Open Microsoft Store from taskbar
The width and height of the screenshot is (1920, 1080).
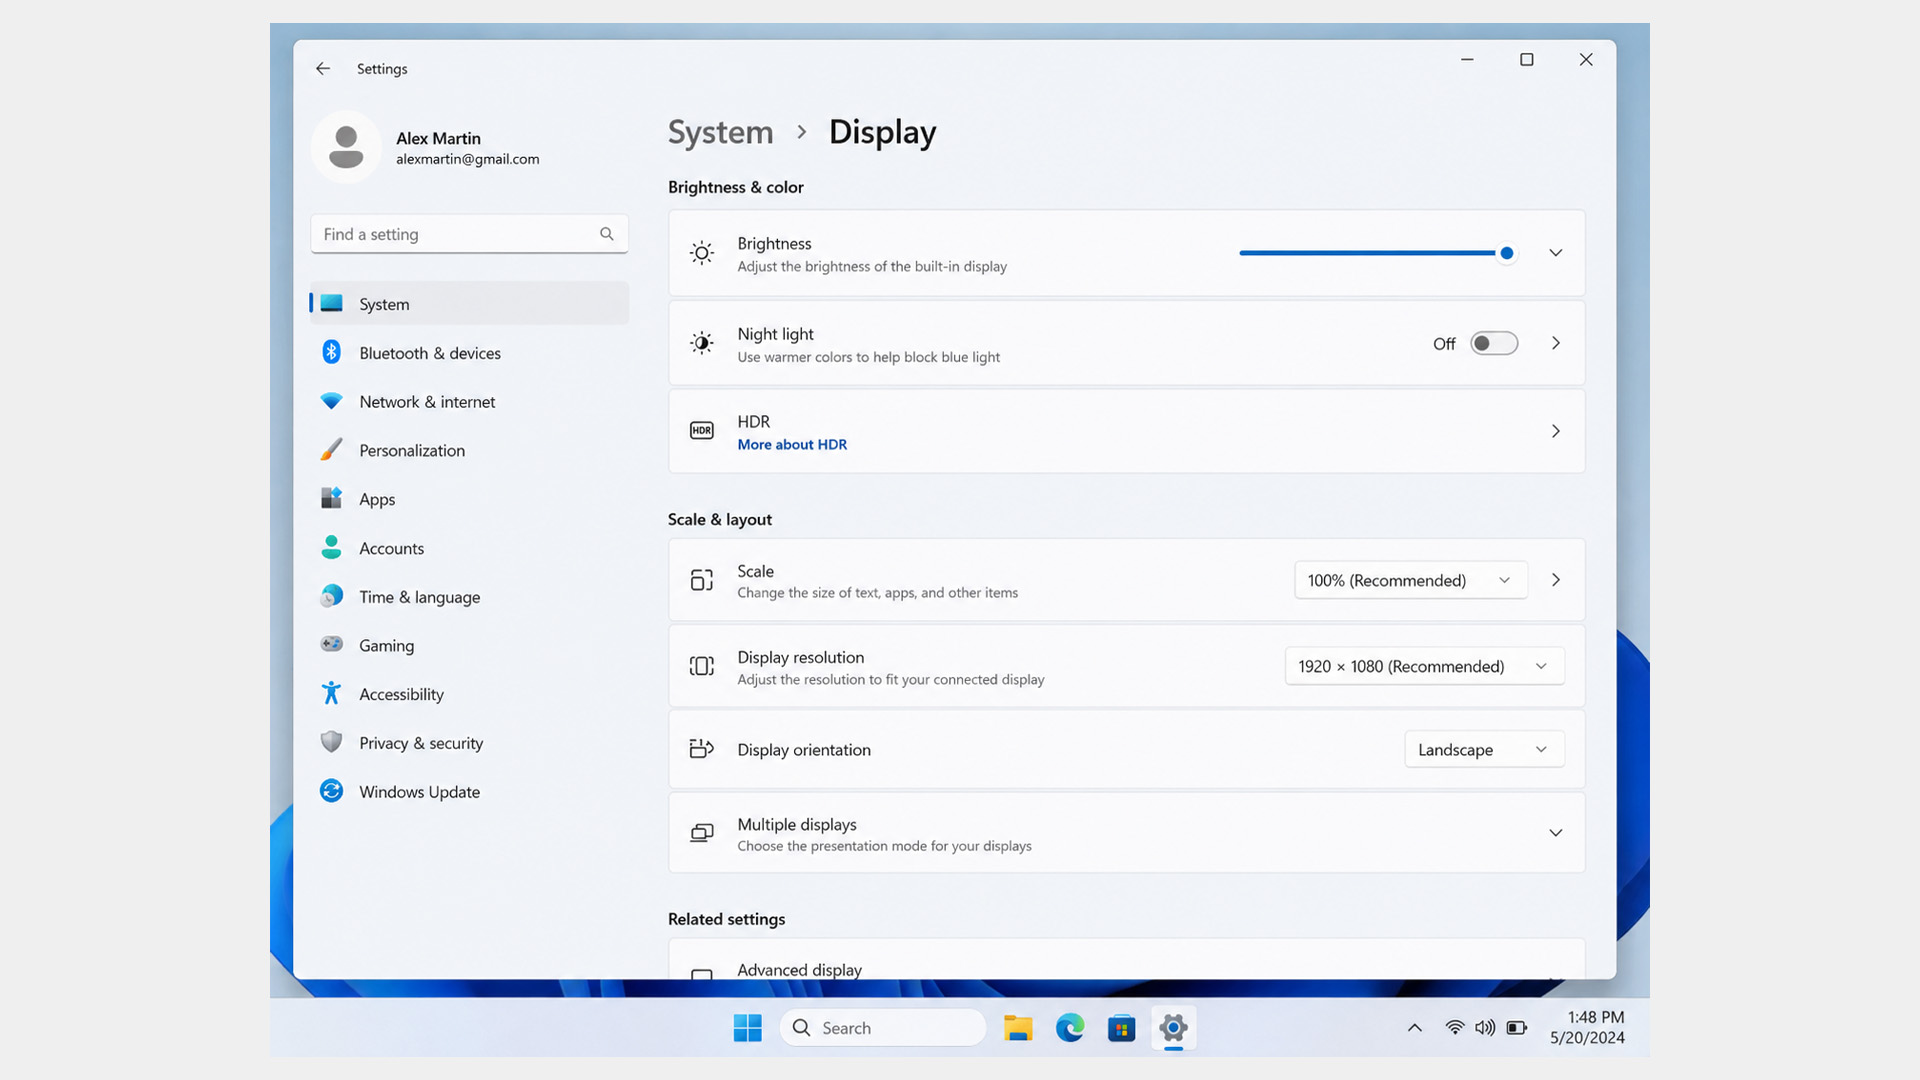pyautogui.click(x=1122, y=1028)
